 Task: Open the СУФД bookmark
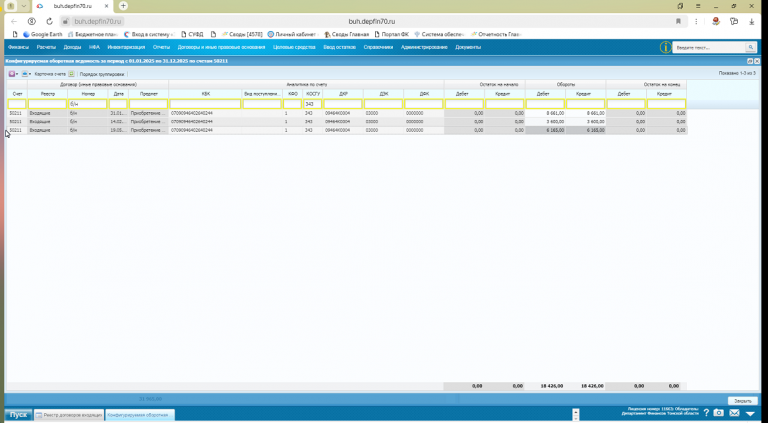click(192, 34)
